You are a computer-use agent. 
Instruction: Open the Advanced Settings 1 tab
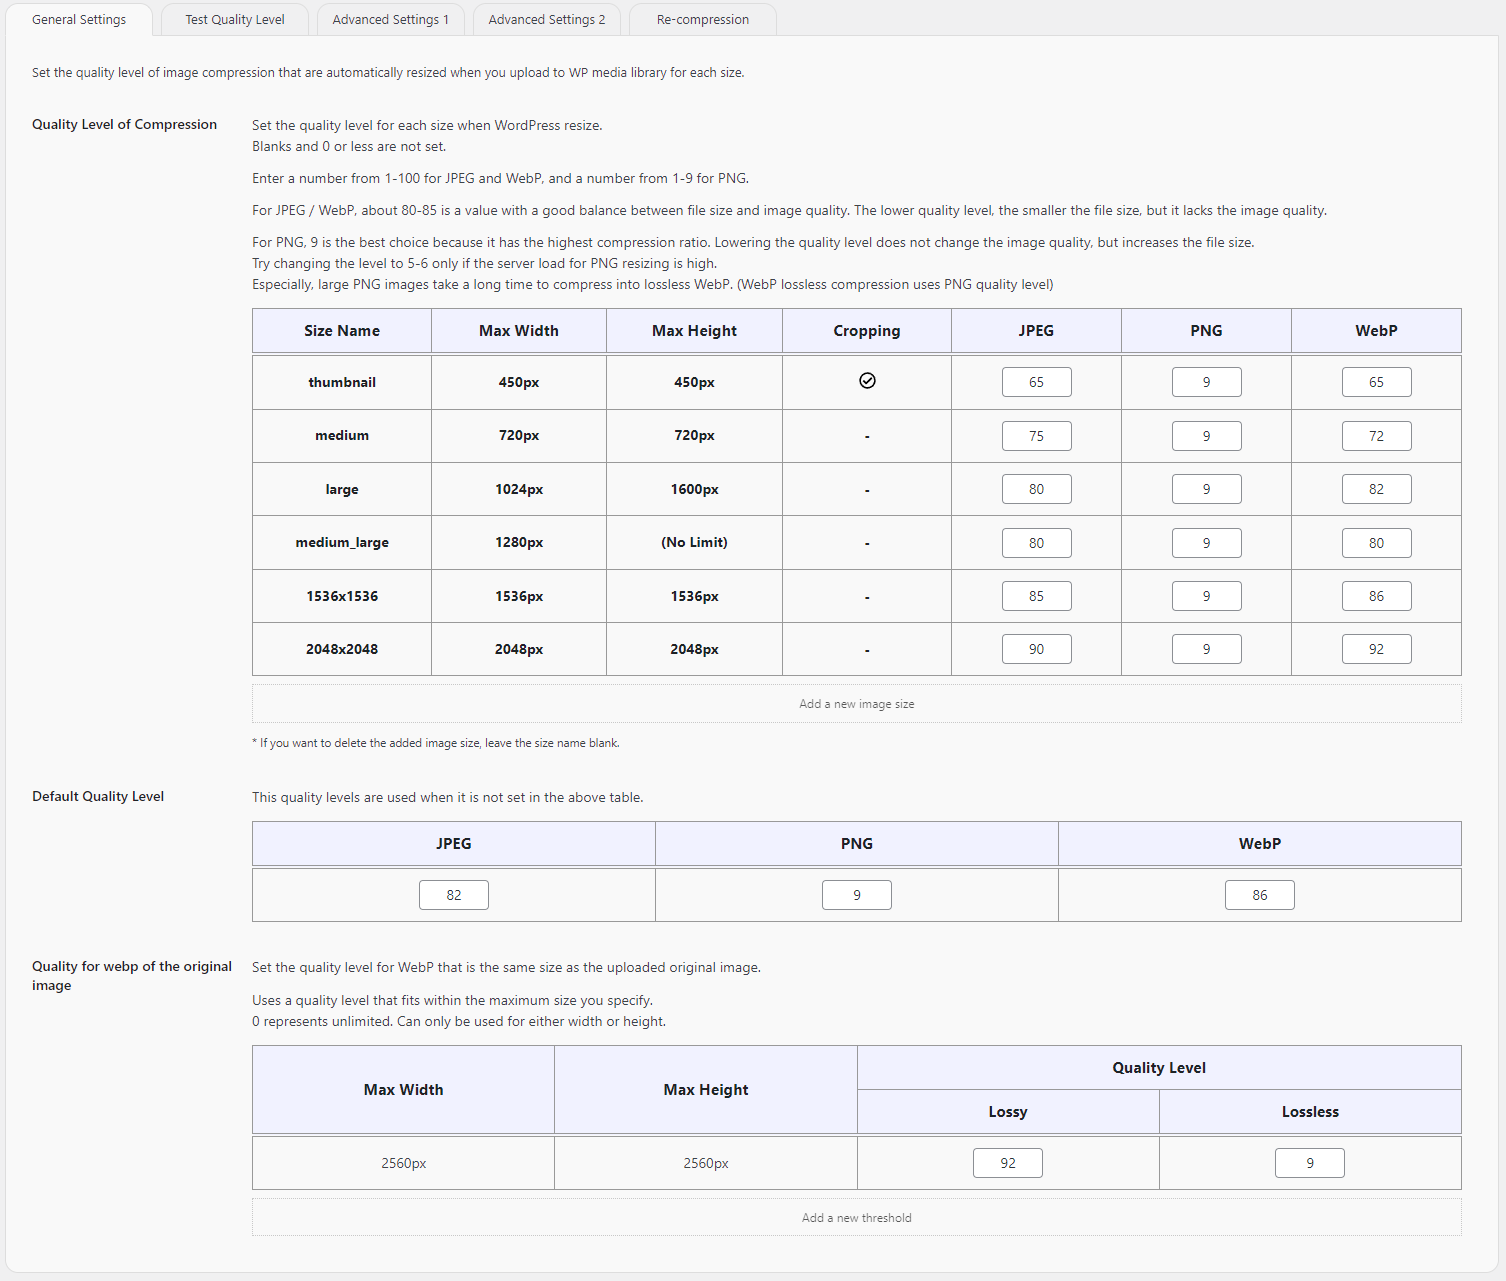coord(391,20)
